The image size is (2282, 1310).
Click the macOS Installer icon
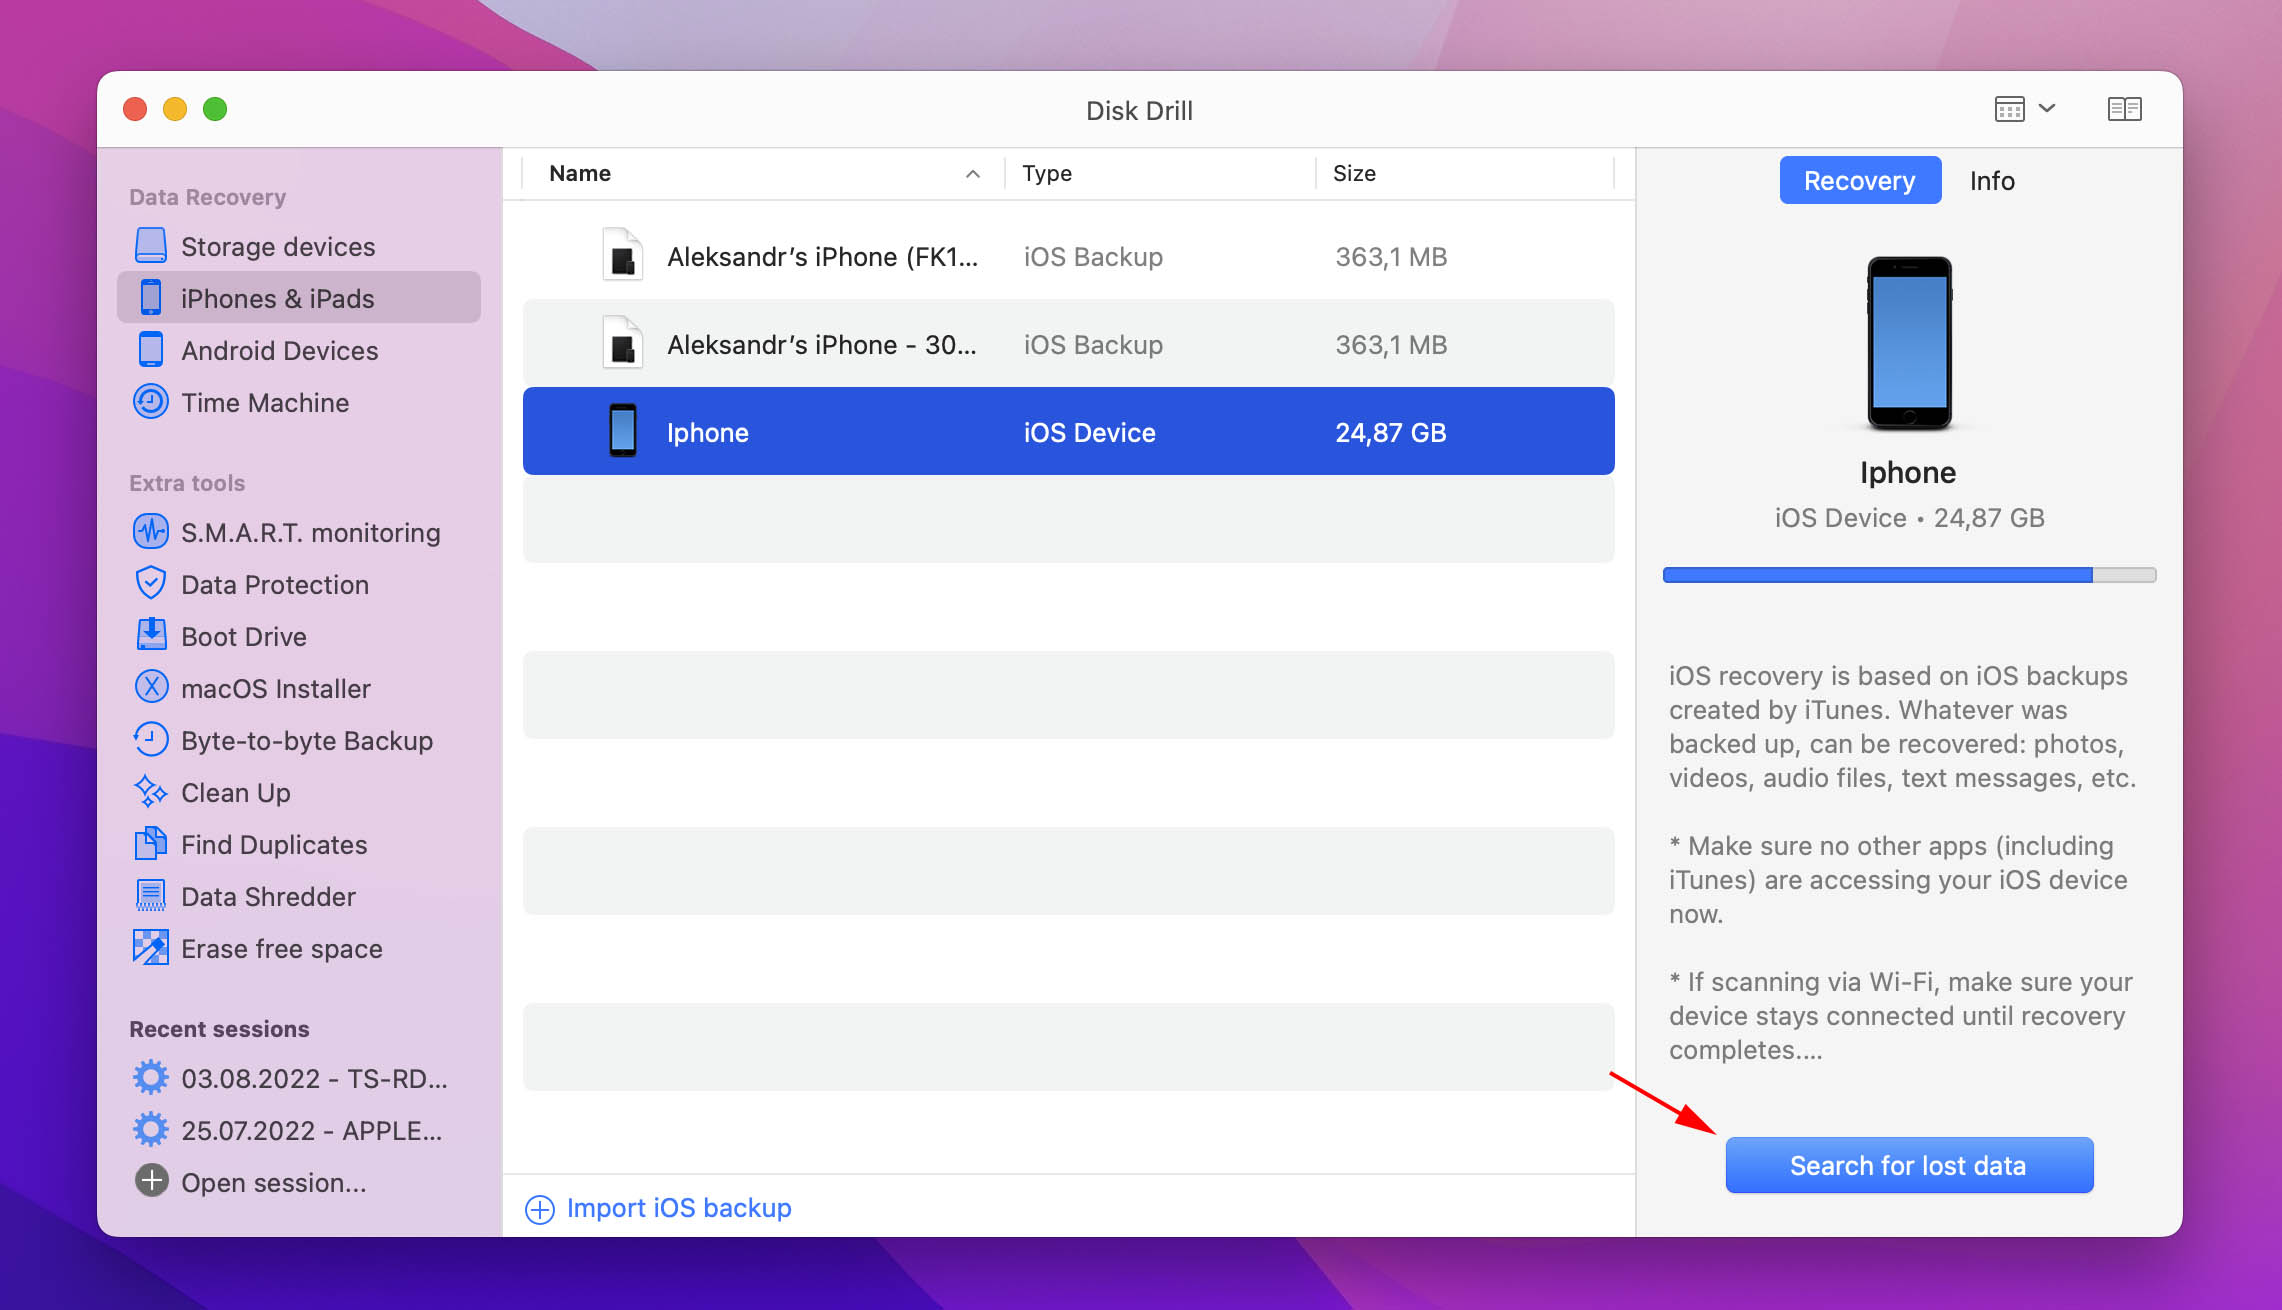click(x=151, y=688)
